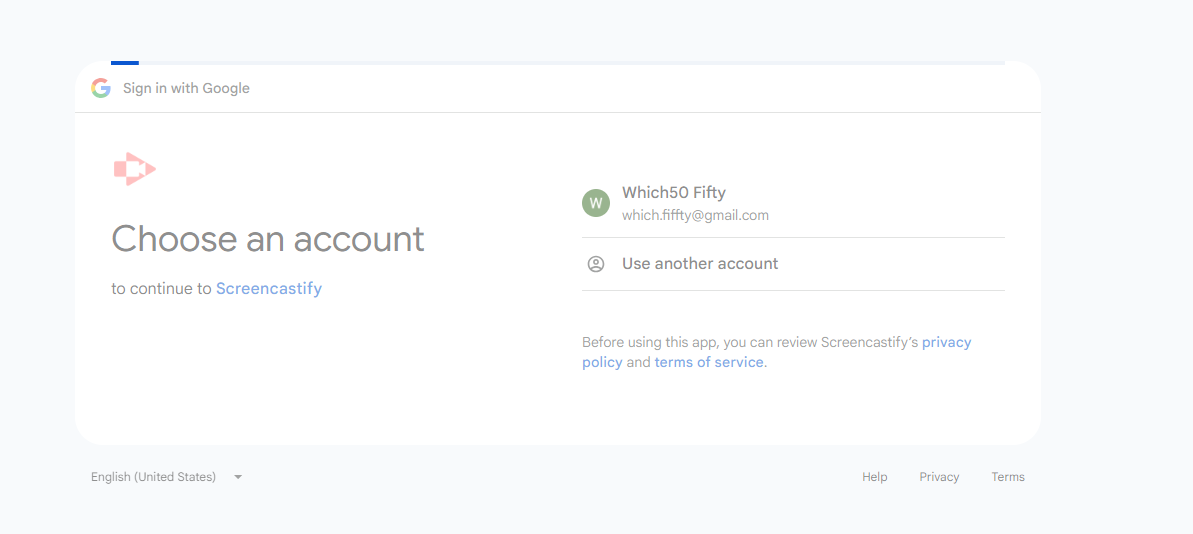1193x534 pixels.
Task: Open the Help footer link
Action: [875, 477]
